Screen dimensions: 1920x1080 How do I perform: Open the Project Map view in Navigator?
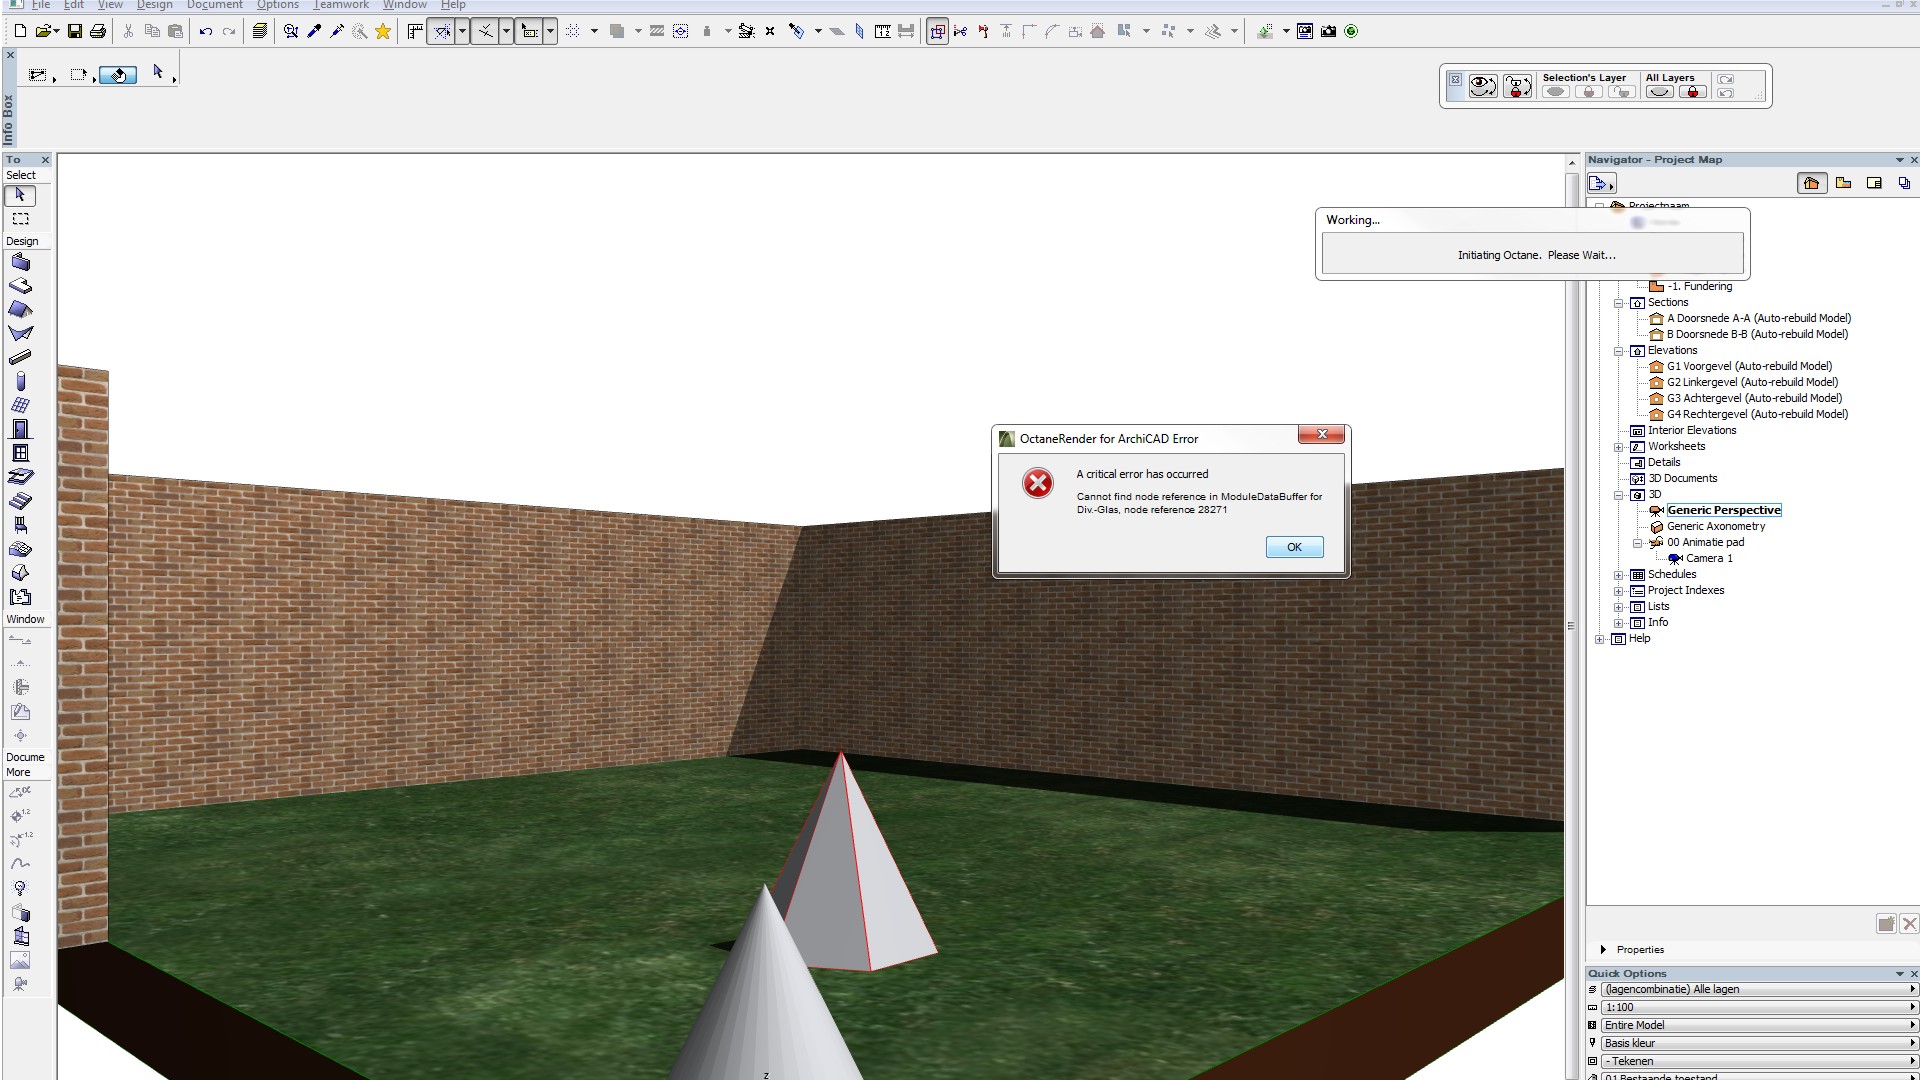(x=1811, y=183)
